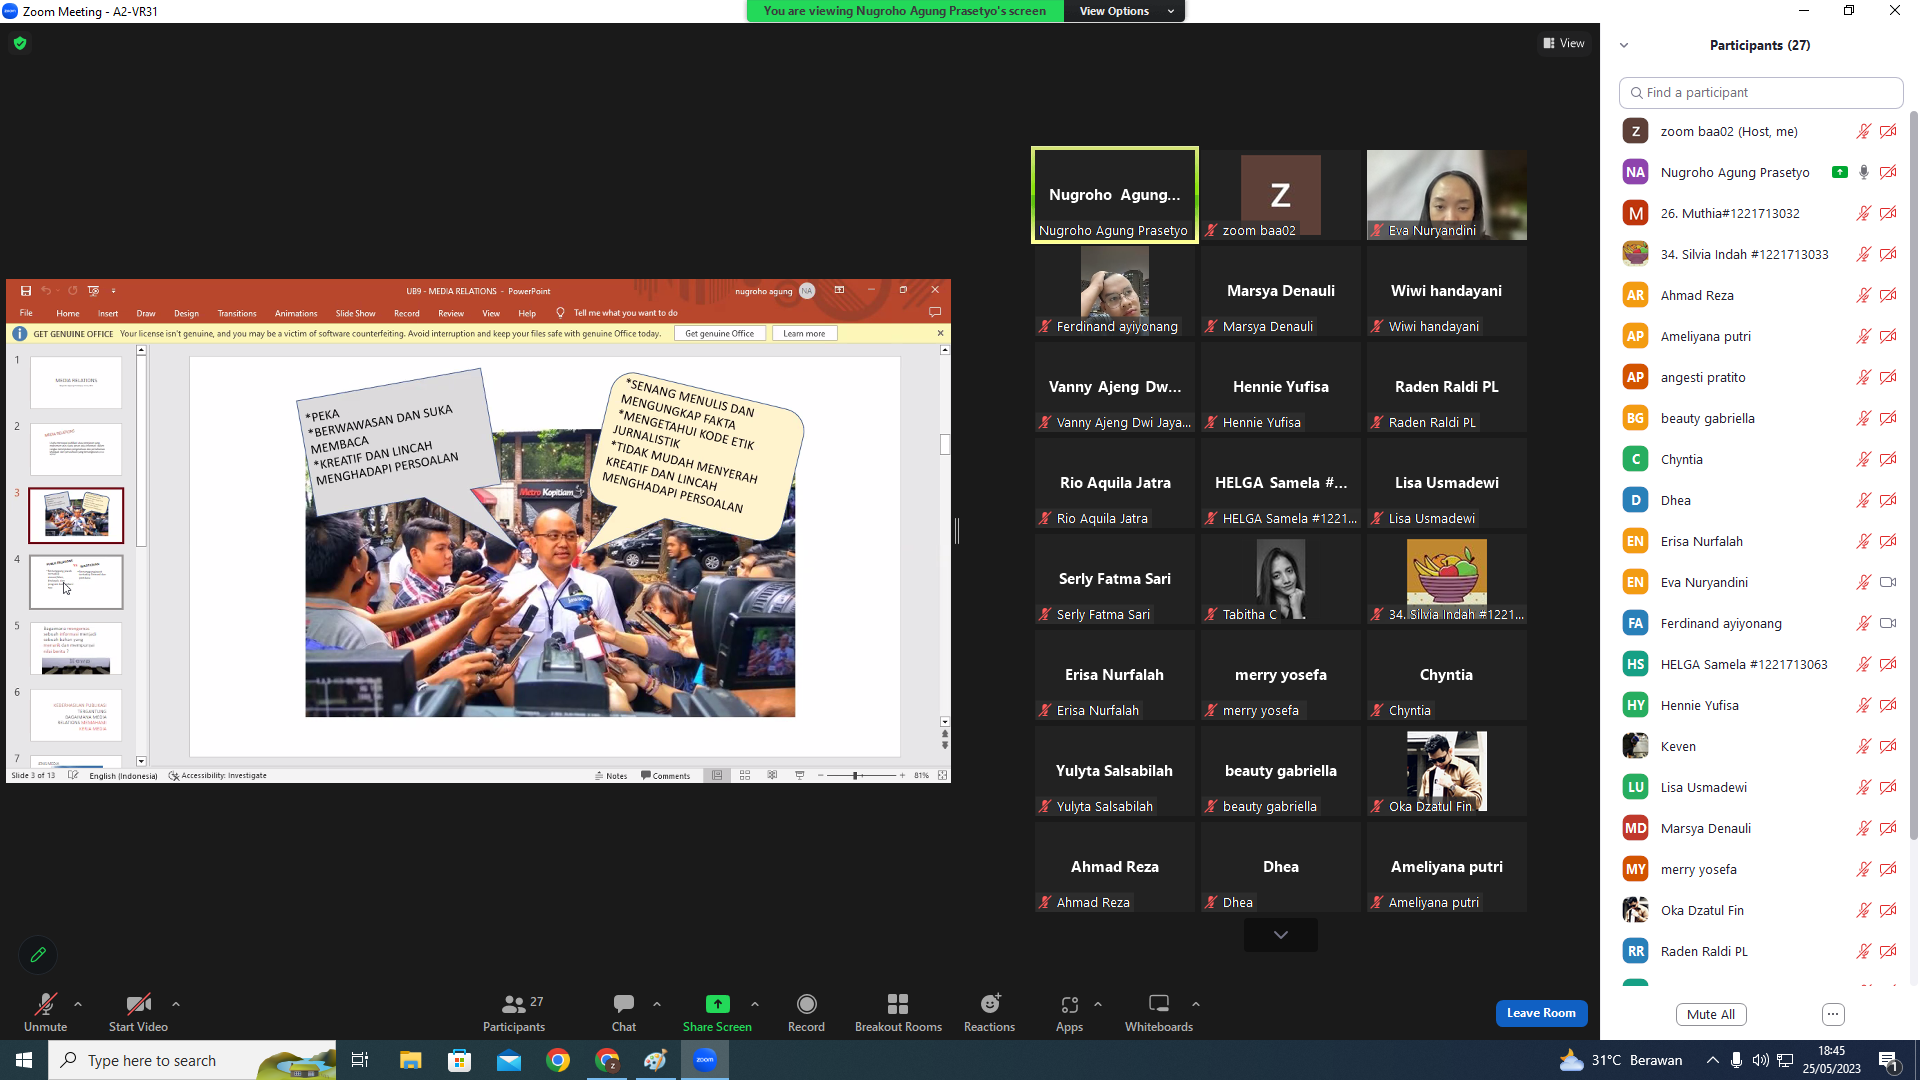The width and height of the screenshot is (1920, 1080).
Task: Click the microphone icon beside Nugroho Agung Prasetyo
Action: click(x=1864, y=172)
